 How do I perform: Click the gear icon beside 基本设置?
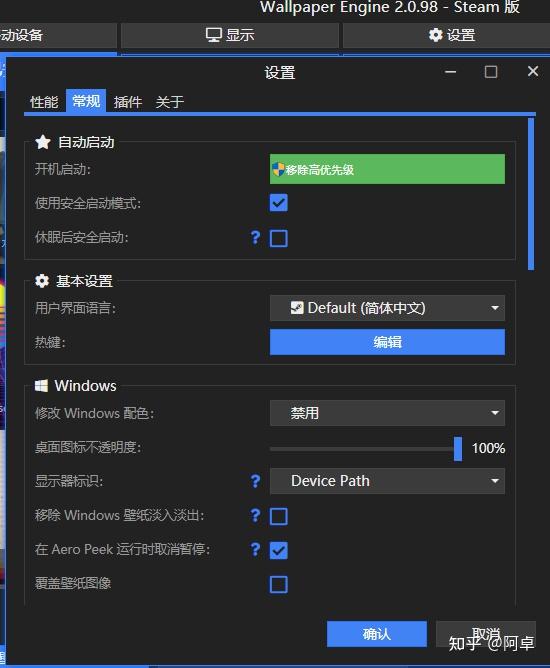[42, 281]
